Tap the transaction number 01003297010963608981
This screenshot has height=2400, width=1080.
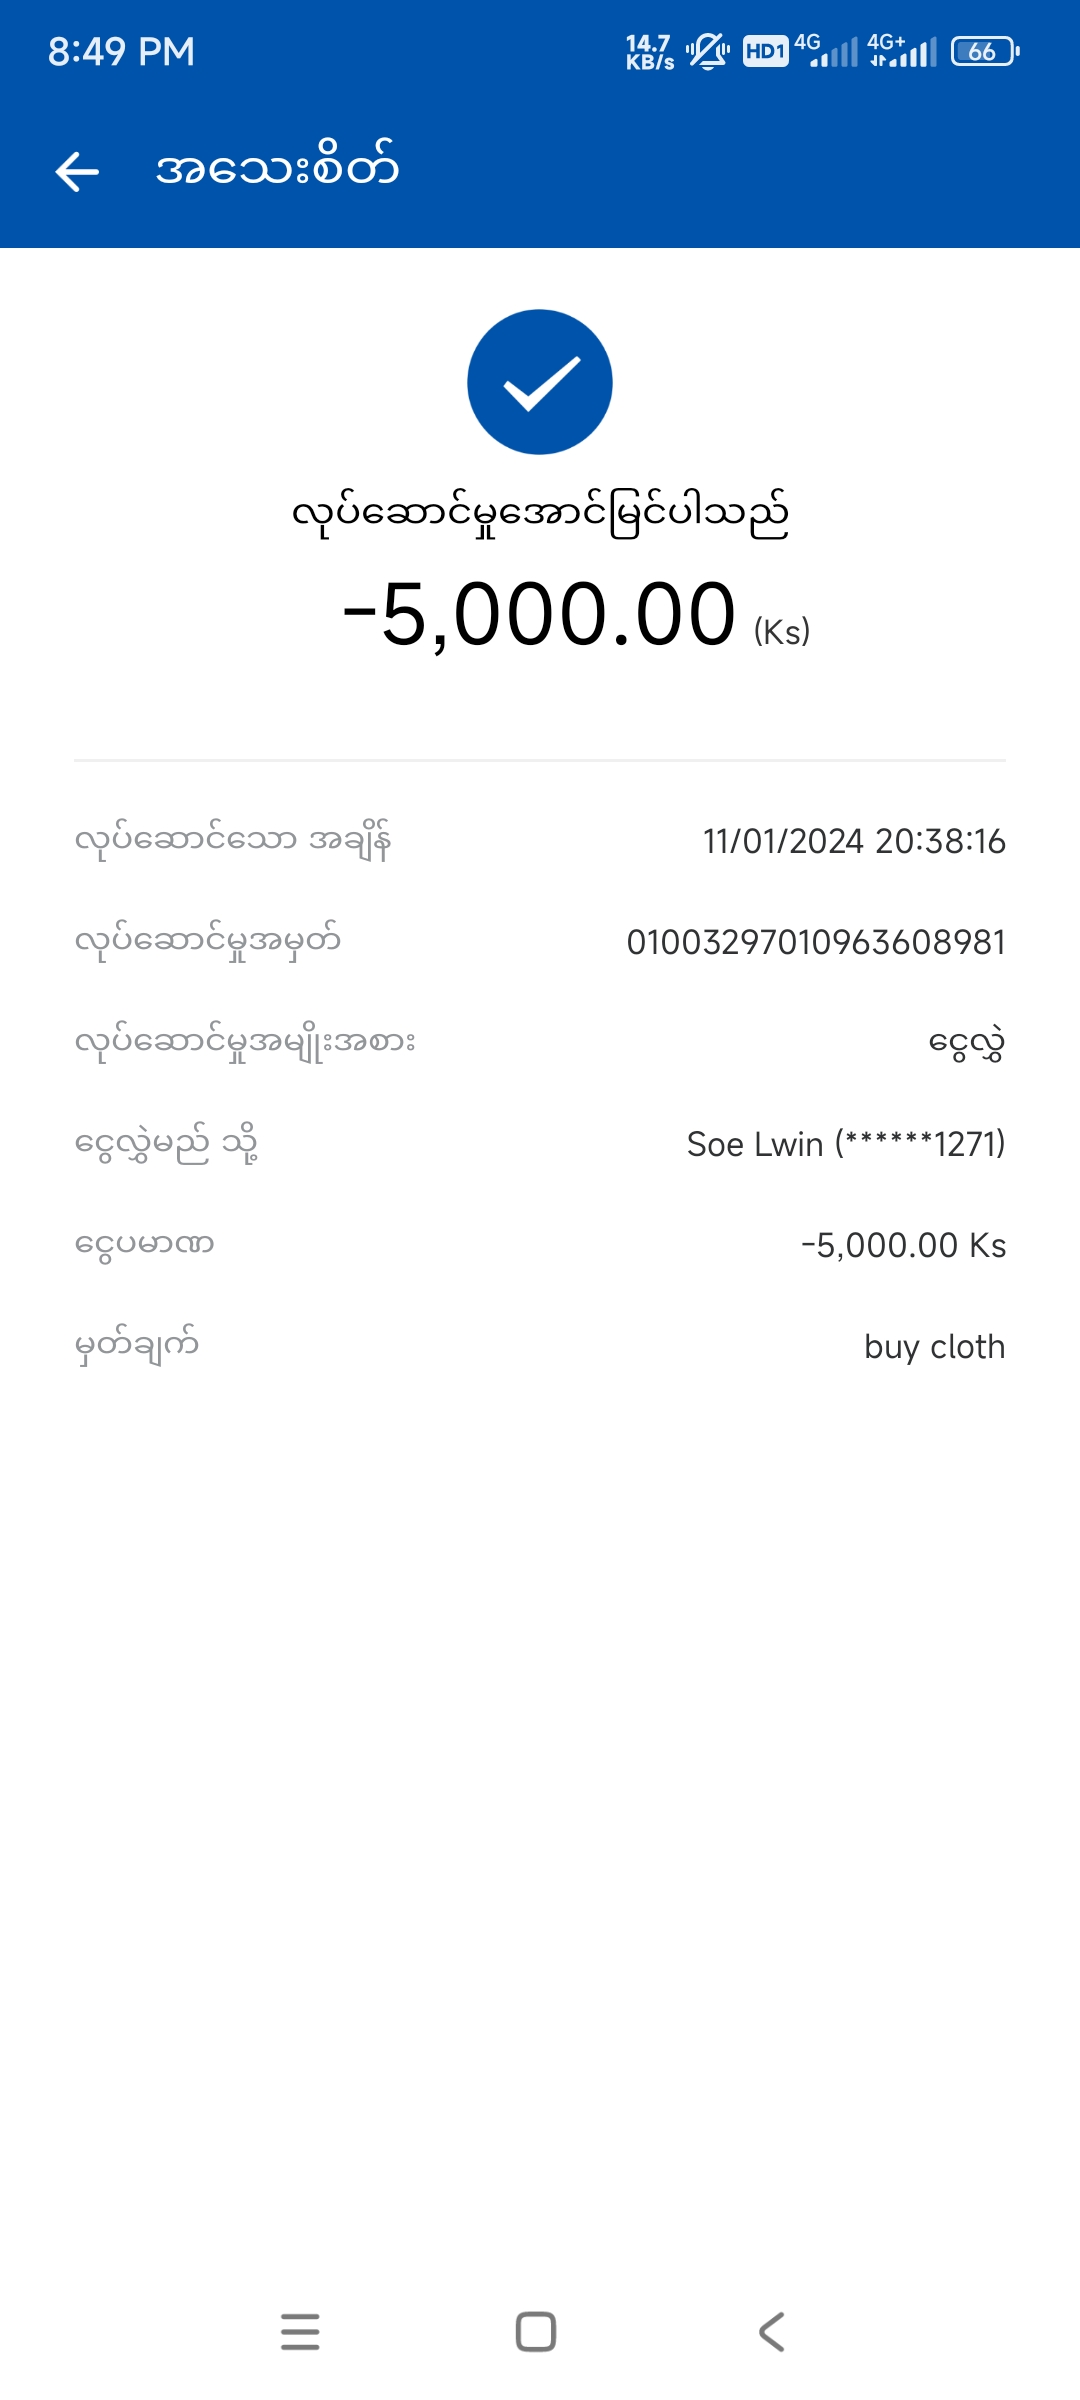(x=815, y=942)
